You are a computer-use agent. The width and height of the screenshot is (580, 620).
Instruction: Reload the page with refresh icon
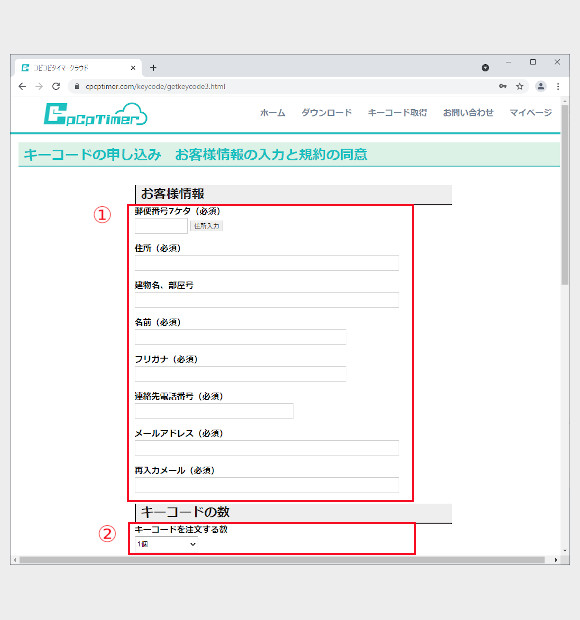56,86
